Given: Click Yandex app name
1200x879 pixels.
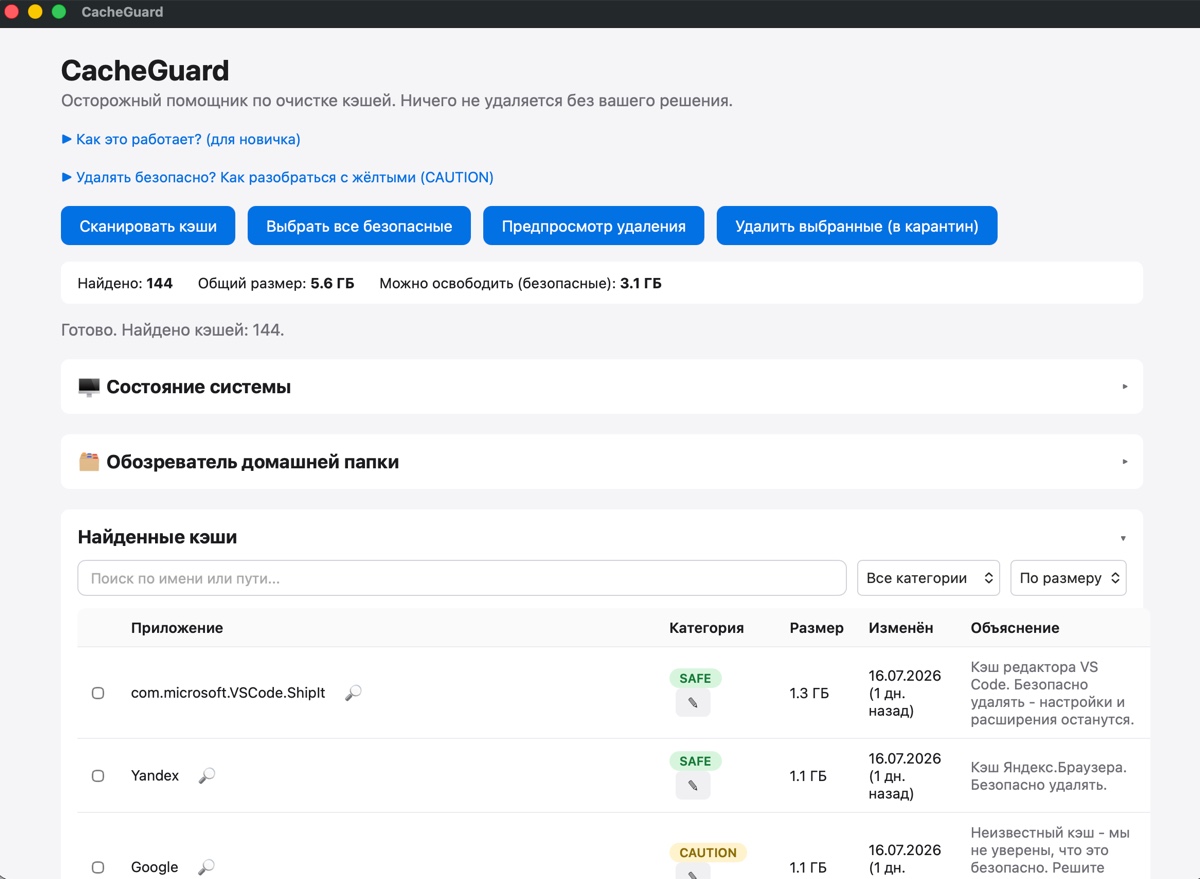Looking at the screenshot, I should [x=155, y=775].
